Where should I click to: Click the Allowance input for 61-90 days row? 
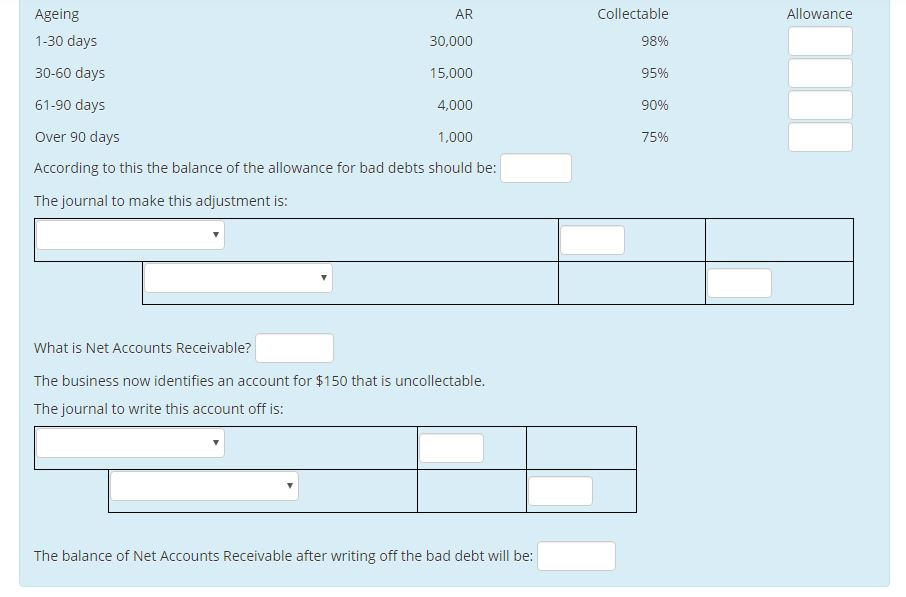coord(819,104)
